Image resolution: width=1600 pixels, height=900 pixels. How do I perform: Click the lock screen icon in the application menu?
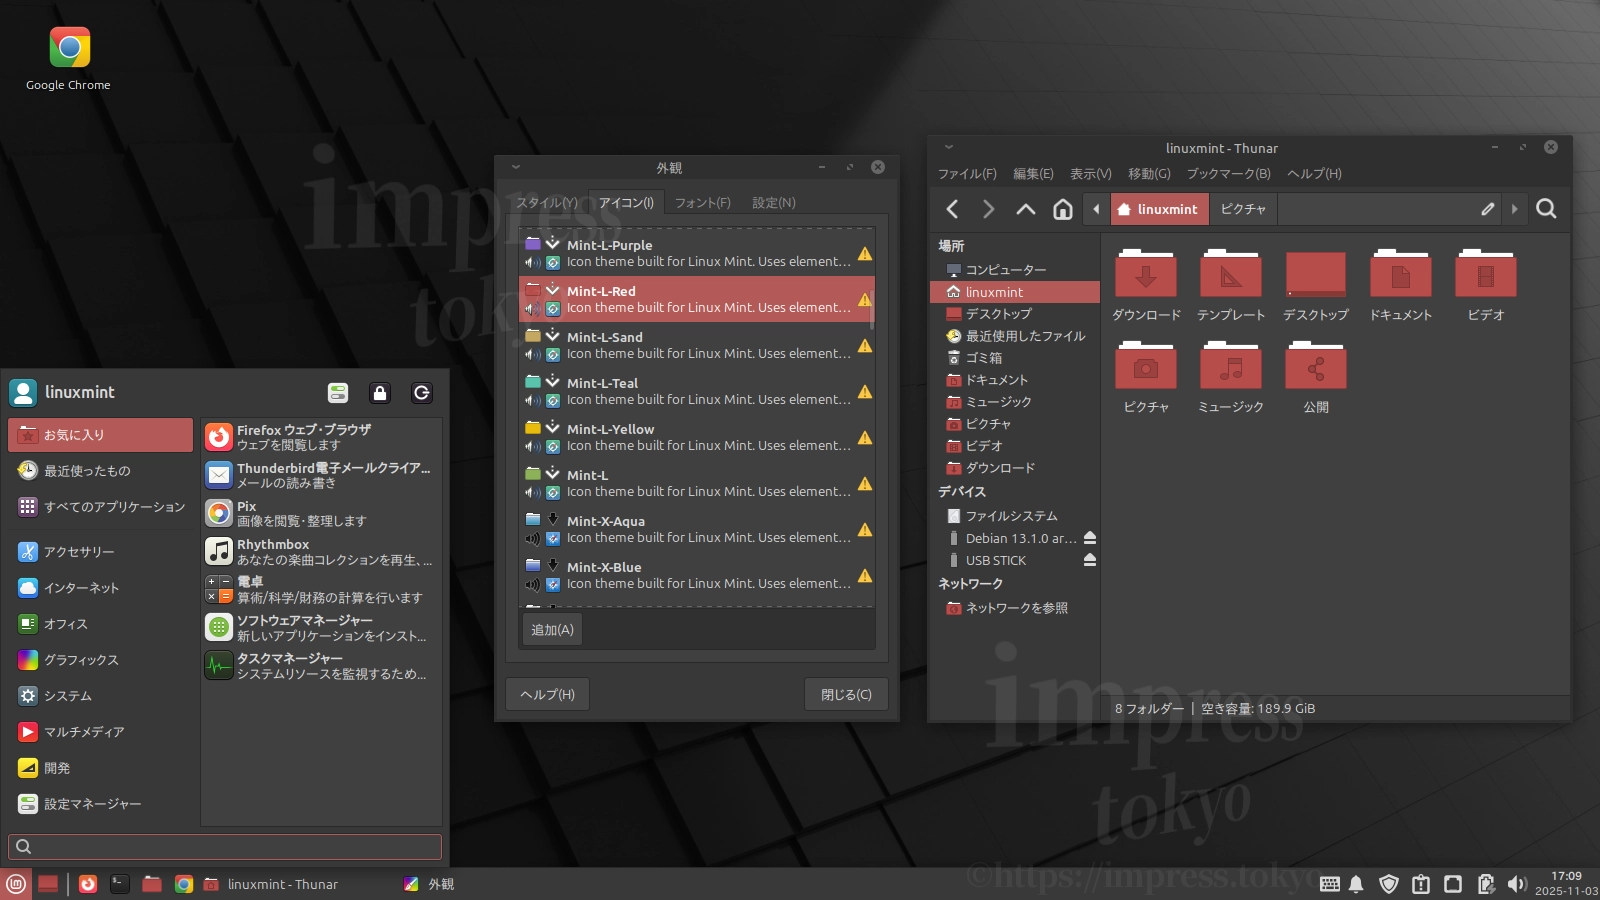(x=380, y=393)
